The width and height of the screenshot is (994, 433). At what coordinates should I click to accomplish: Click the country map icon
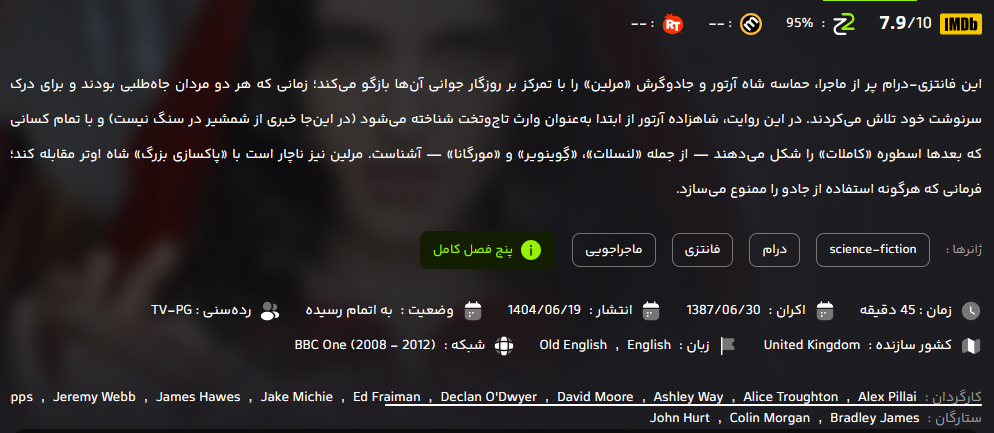971,346
